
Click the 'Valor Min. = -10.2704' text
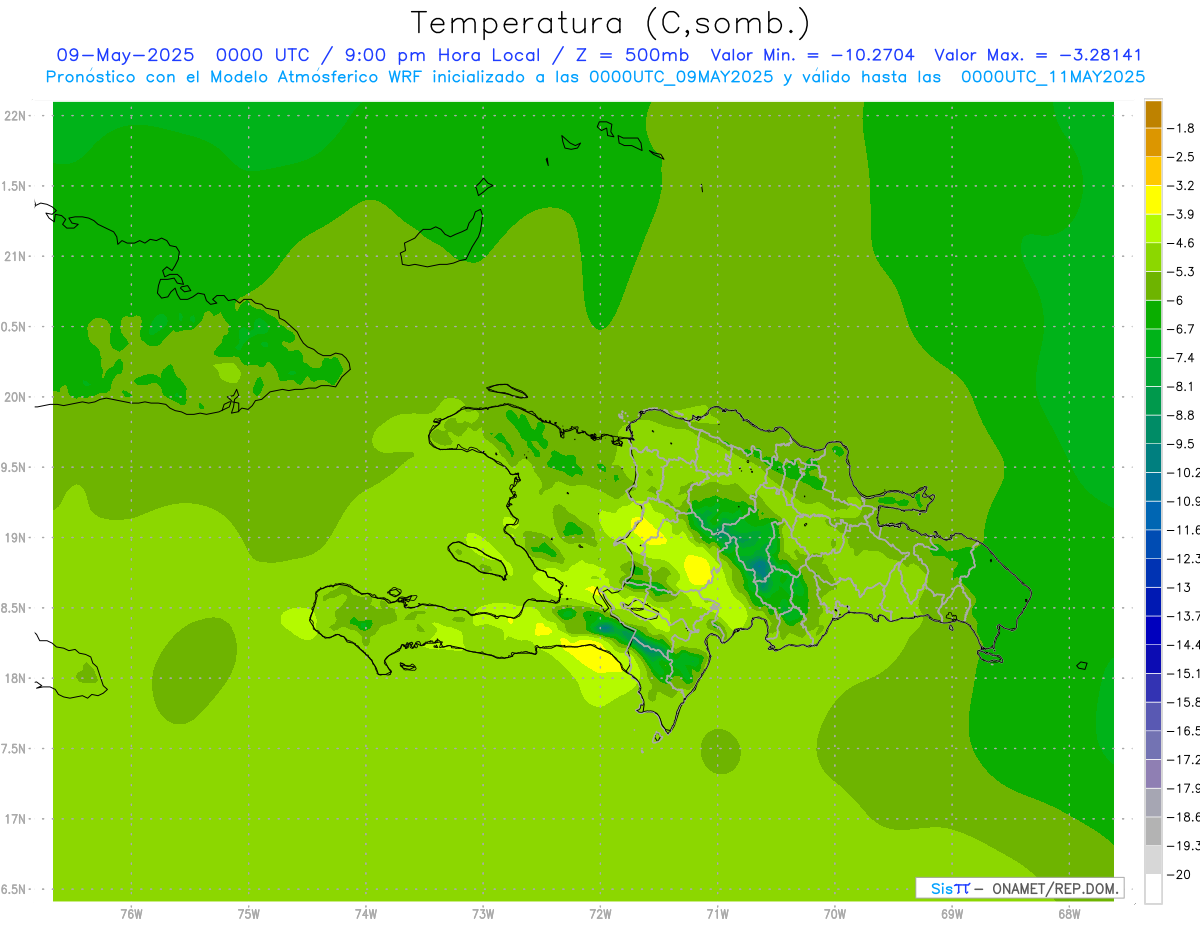point(812,55)
